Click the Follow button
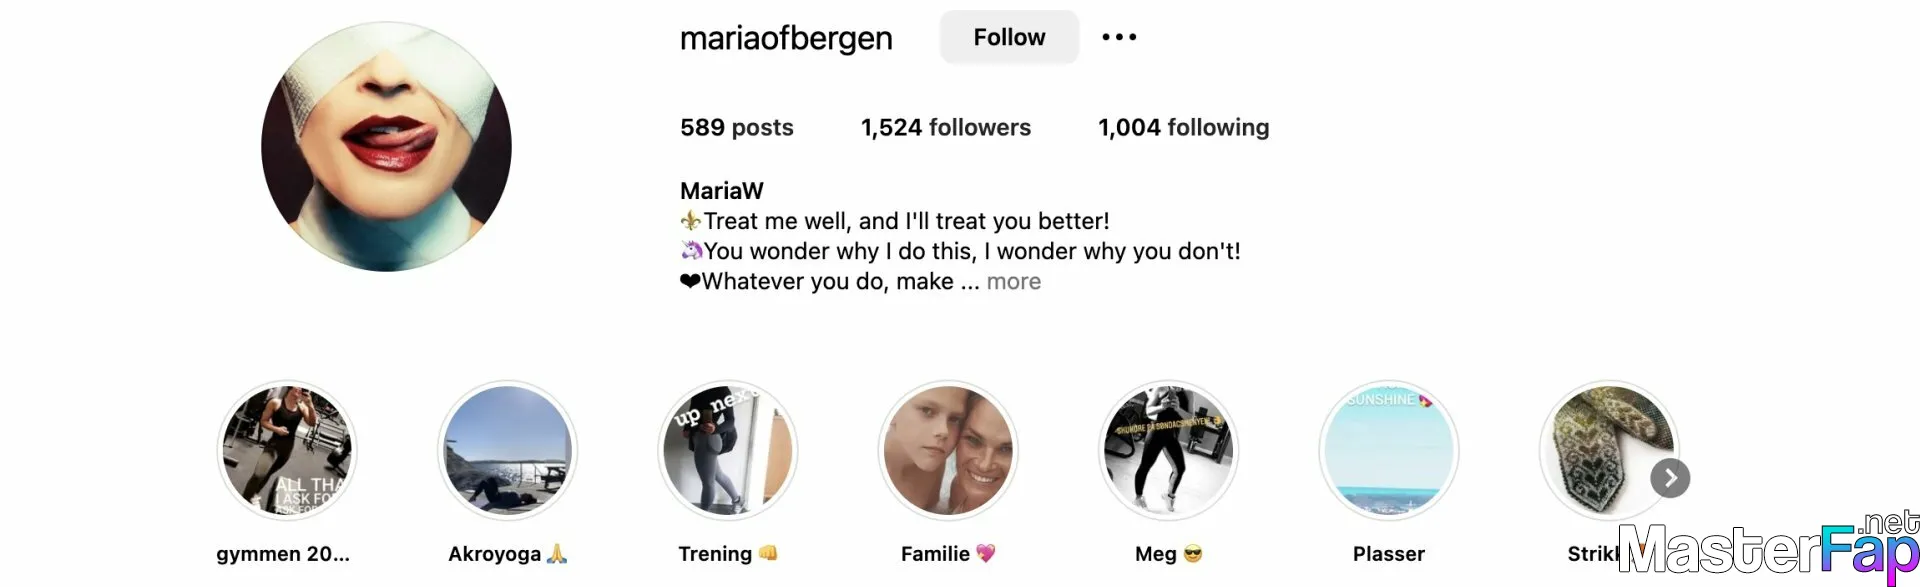This screenshot has width=1920, height=587. pos(1009,37)
